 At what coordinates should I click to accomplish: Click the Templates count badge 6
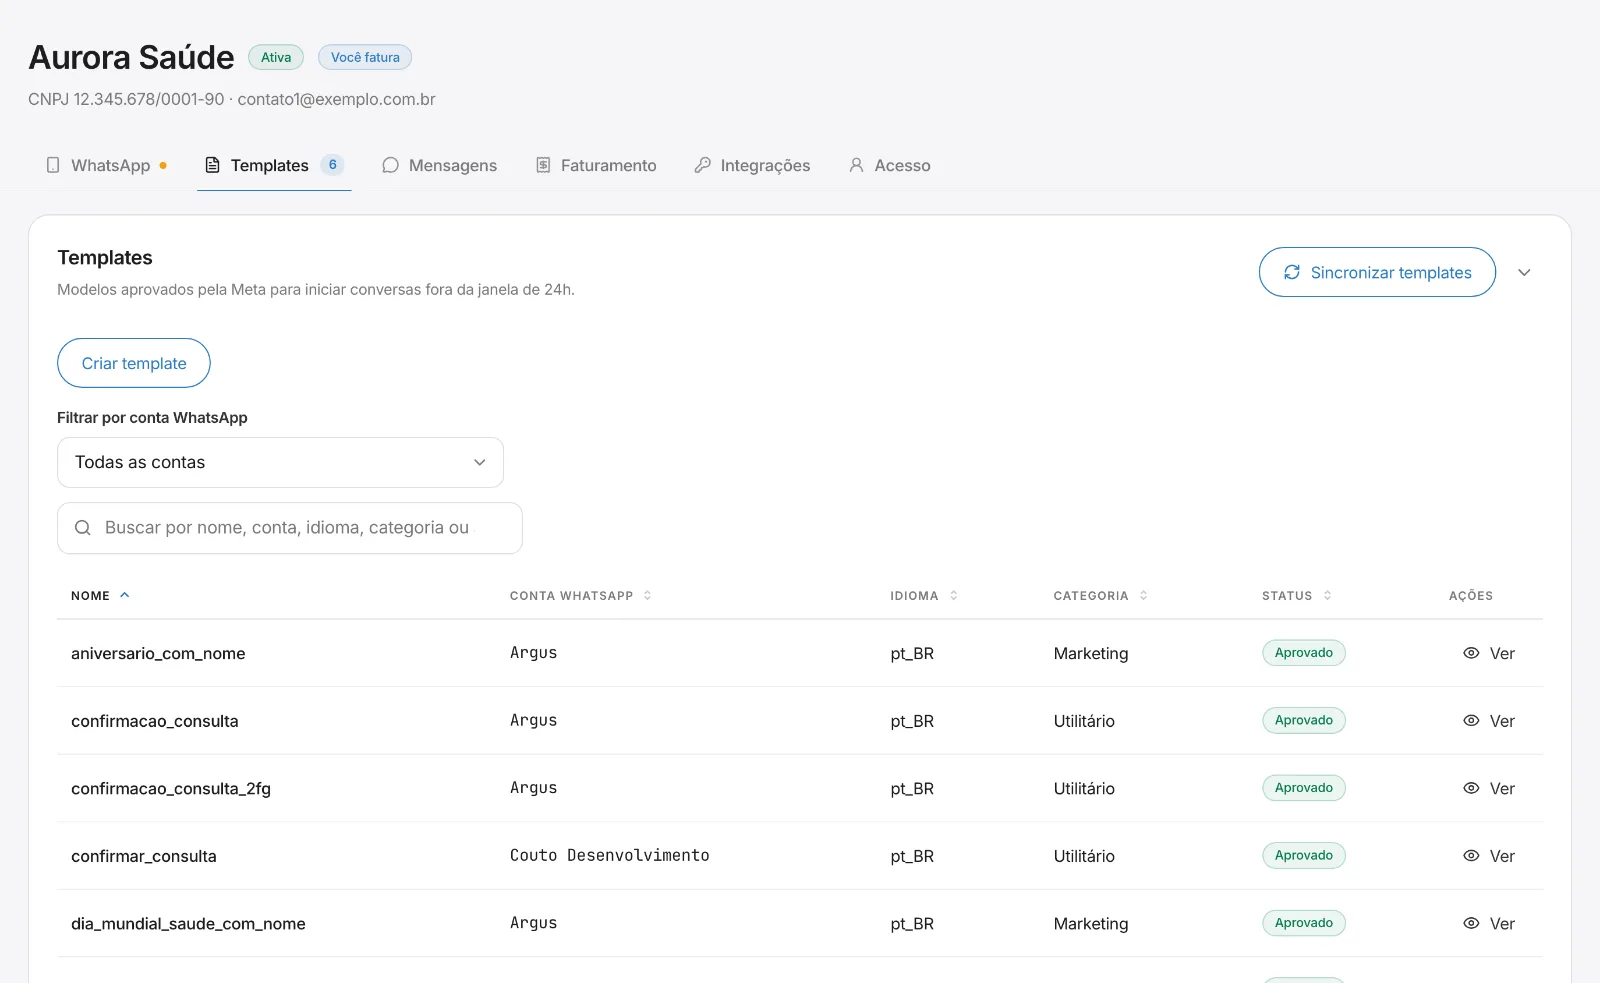[333, 165]
